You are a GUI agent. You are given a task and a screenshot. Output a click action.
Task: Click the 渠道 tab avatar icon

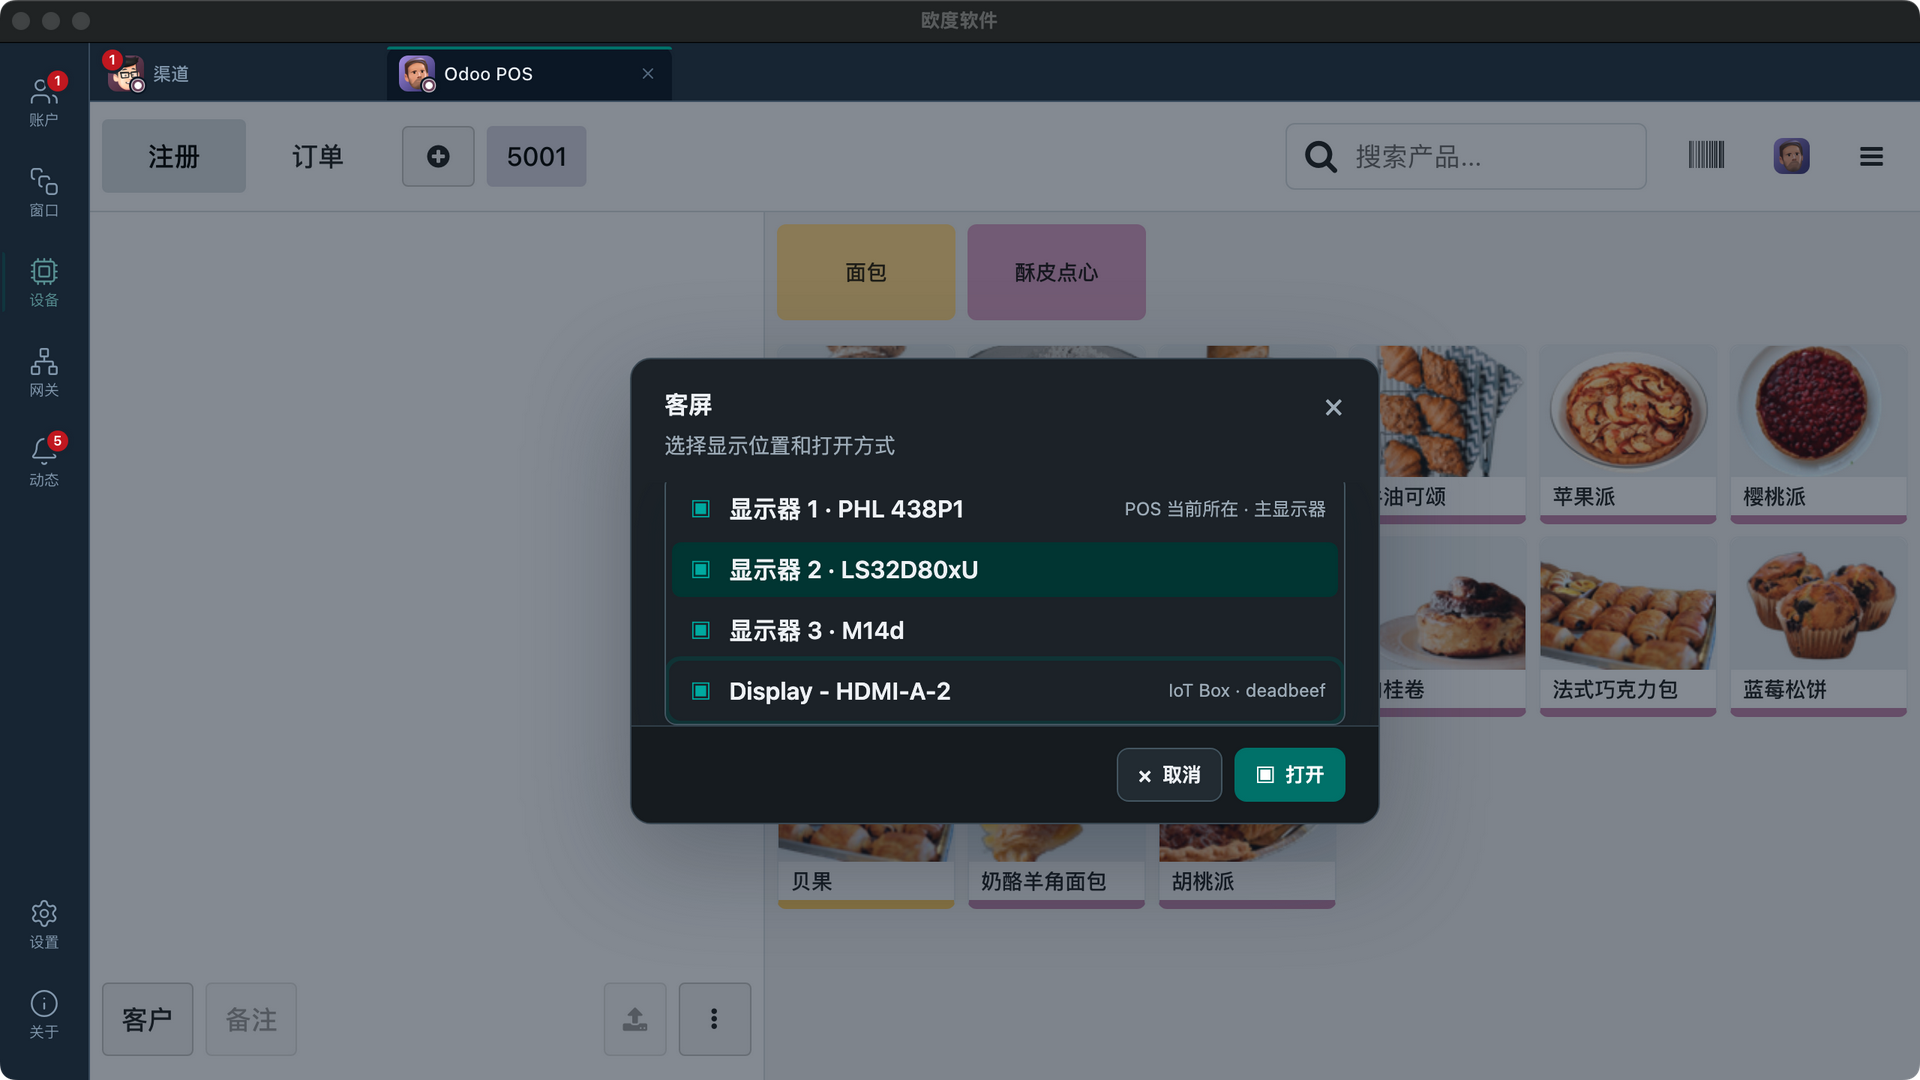(x=126, y=74)
